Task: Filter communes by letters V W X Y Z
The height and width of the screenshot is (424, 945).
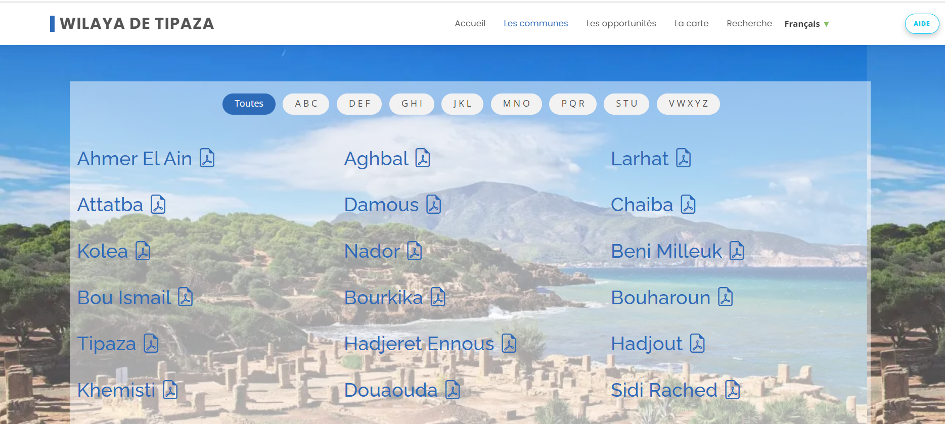Action: pos(688,104)
